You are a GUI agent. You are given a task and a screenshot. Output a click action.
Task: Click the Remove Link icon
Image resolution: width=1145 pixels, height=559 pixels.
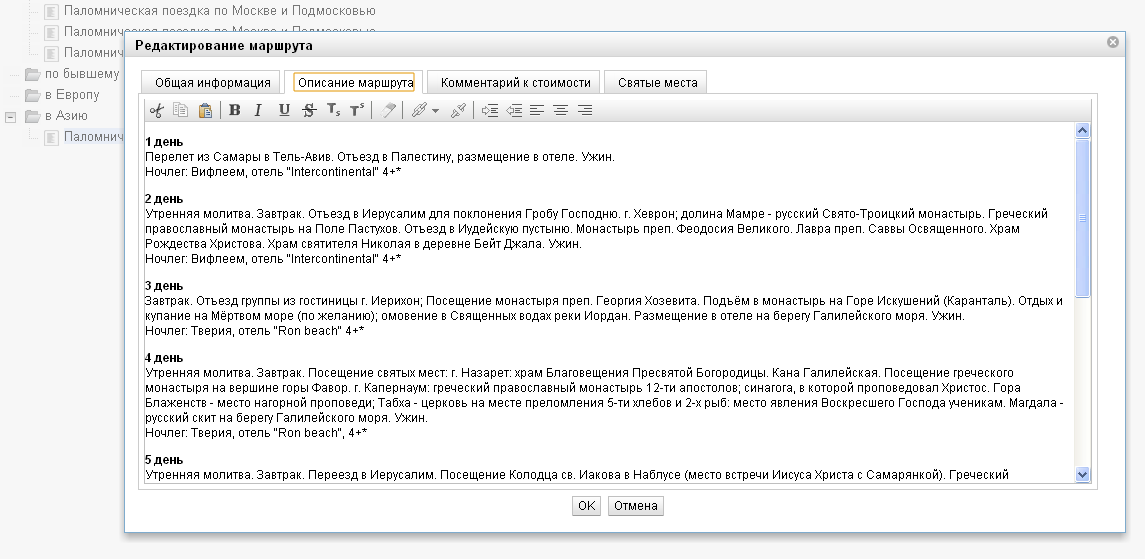[x=458, y=110]
